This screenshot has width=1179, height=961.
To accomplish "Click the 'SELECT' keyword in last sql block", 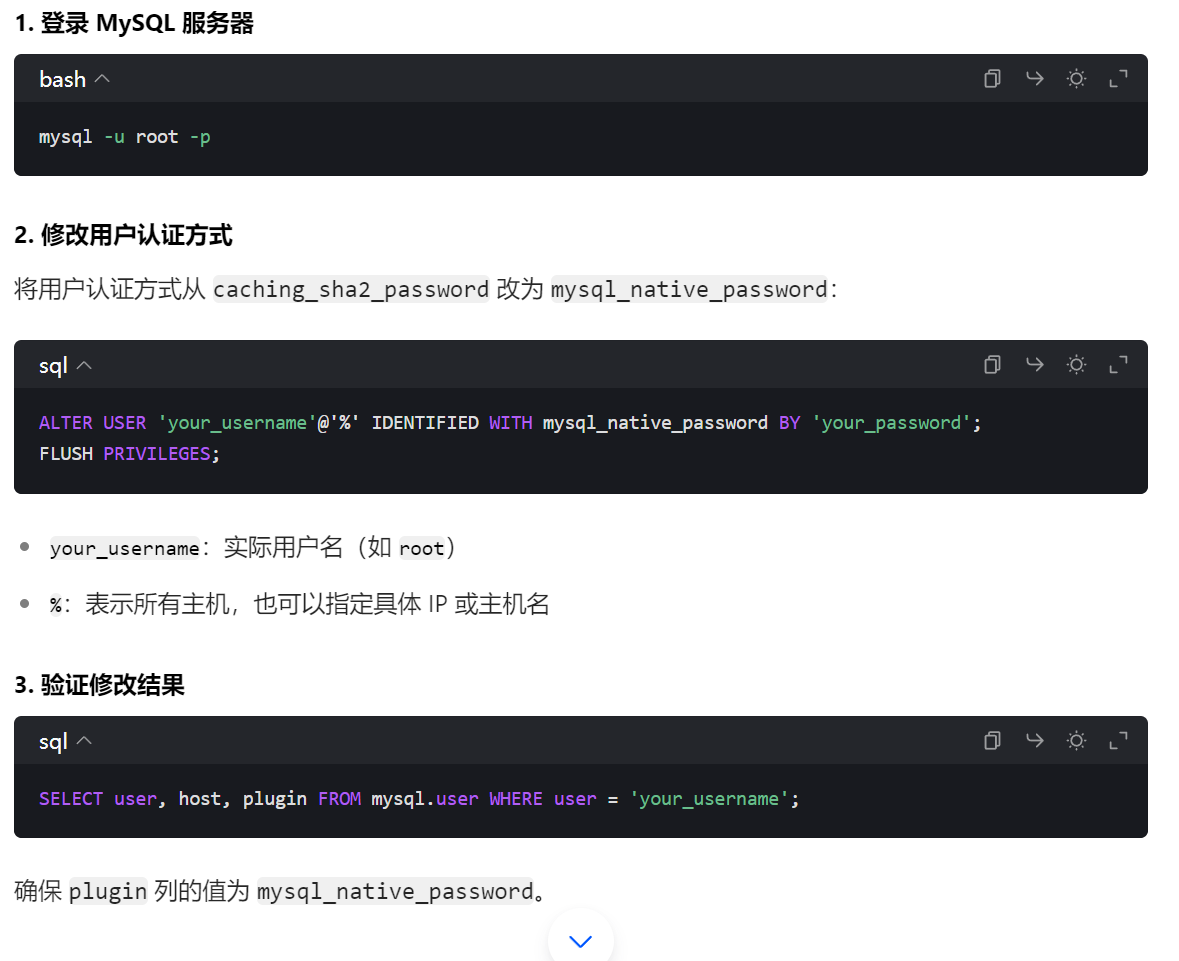I will 71,799.
